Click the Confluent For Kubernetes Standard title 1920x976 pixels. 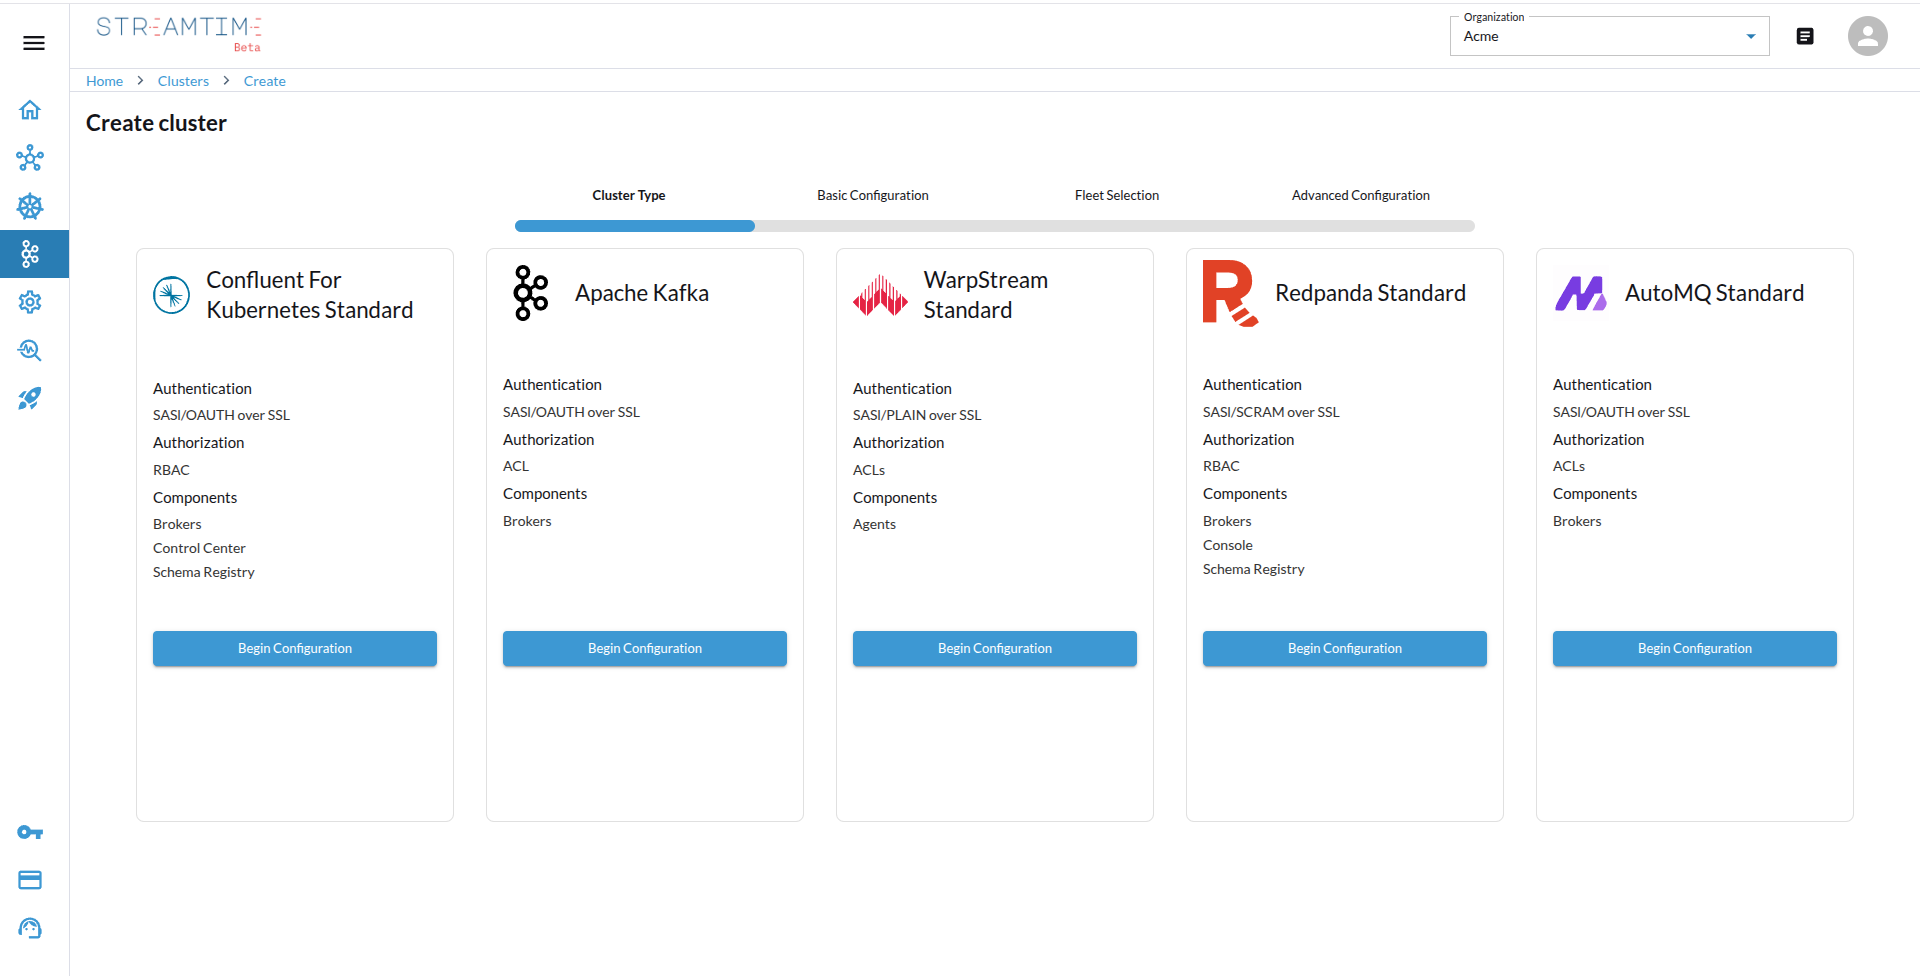(x=310, y=295)
